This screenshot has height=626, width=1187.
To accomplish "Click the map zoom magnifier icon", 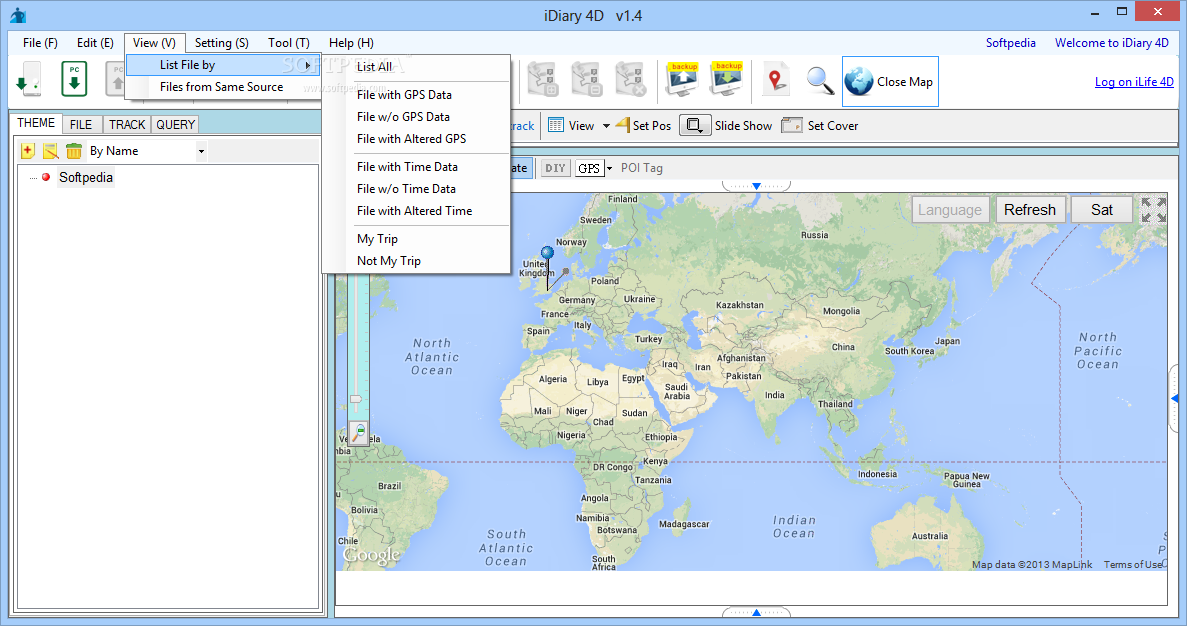I will [x=359, y=433].
